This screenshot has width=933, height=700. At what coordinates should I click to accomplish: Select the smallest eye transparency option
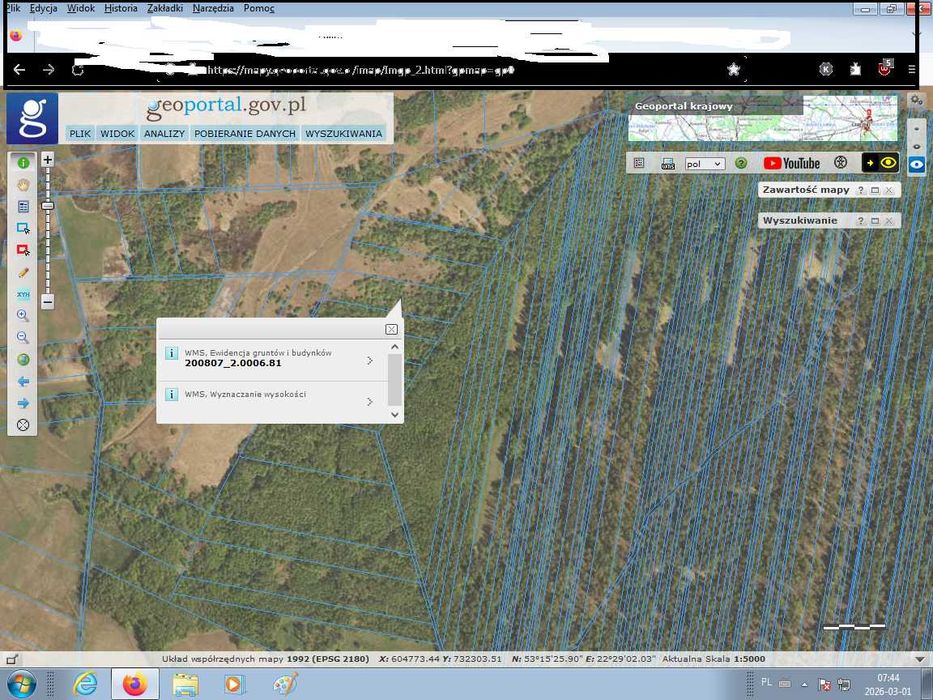click(916, 129)
